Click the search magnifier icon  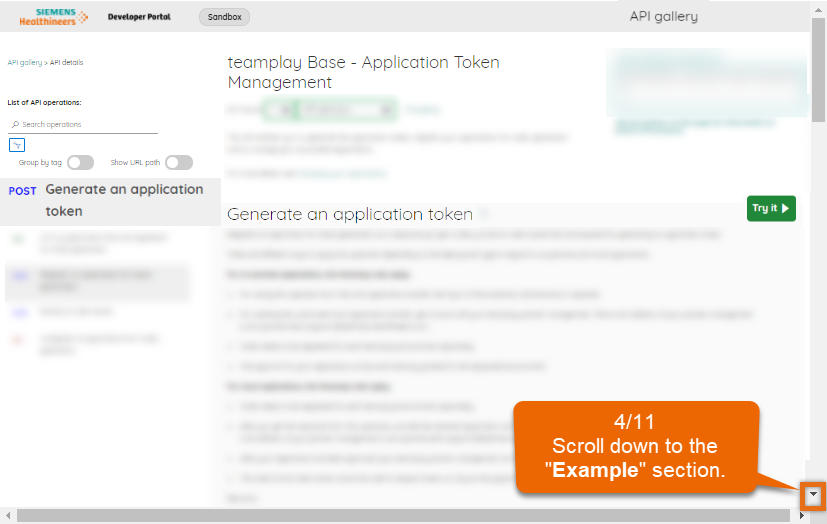[15, 125]
